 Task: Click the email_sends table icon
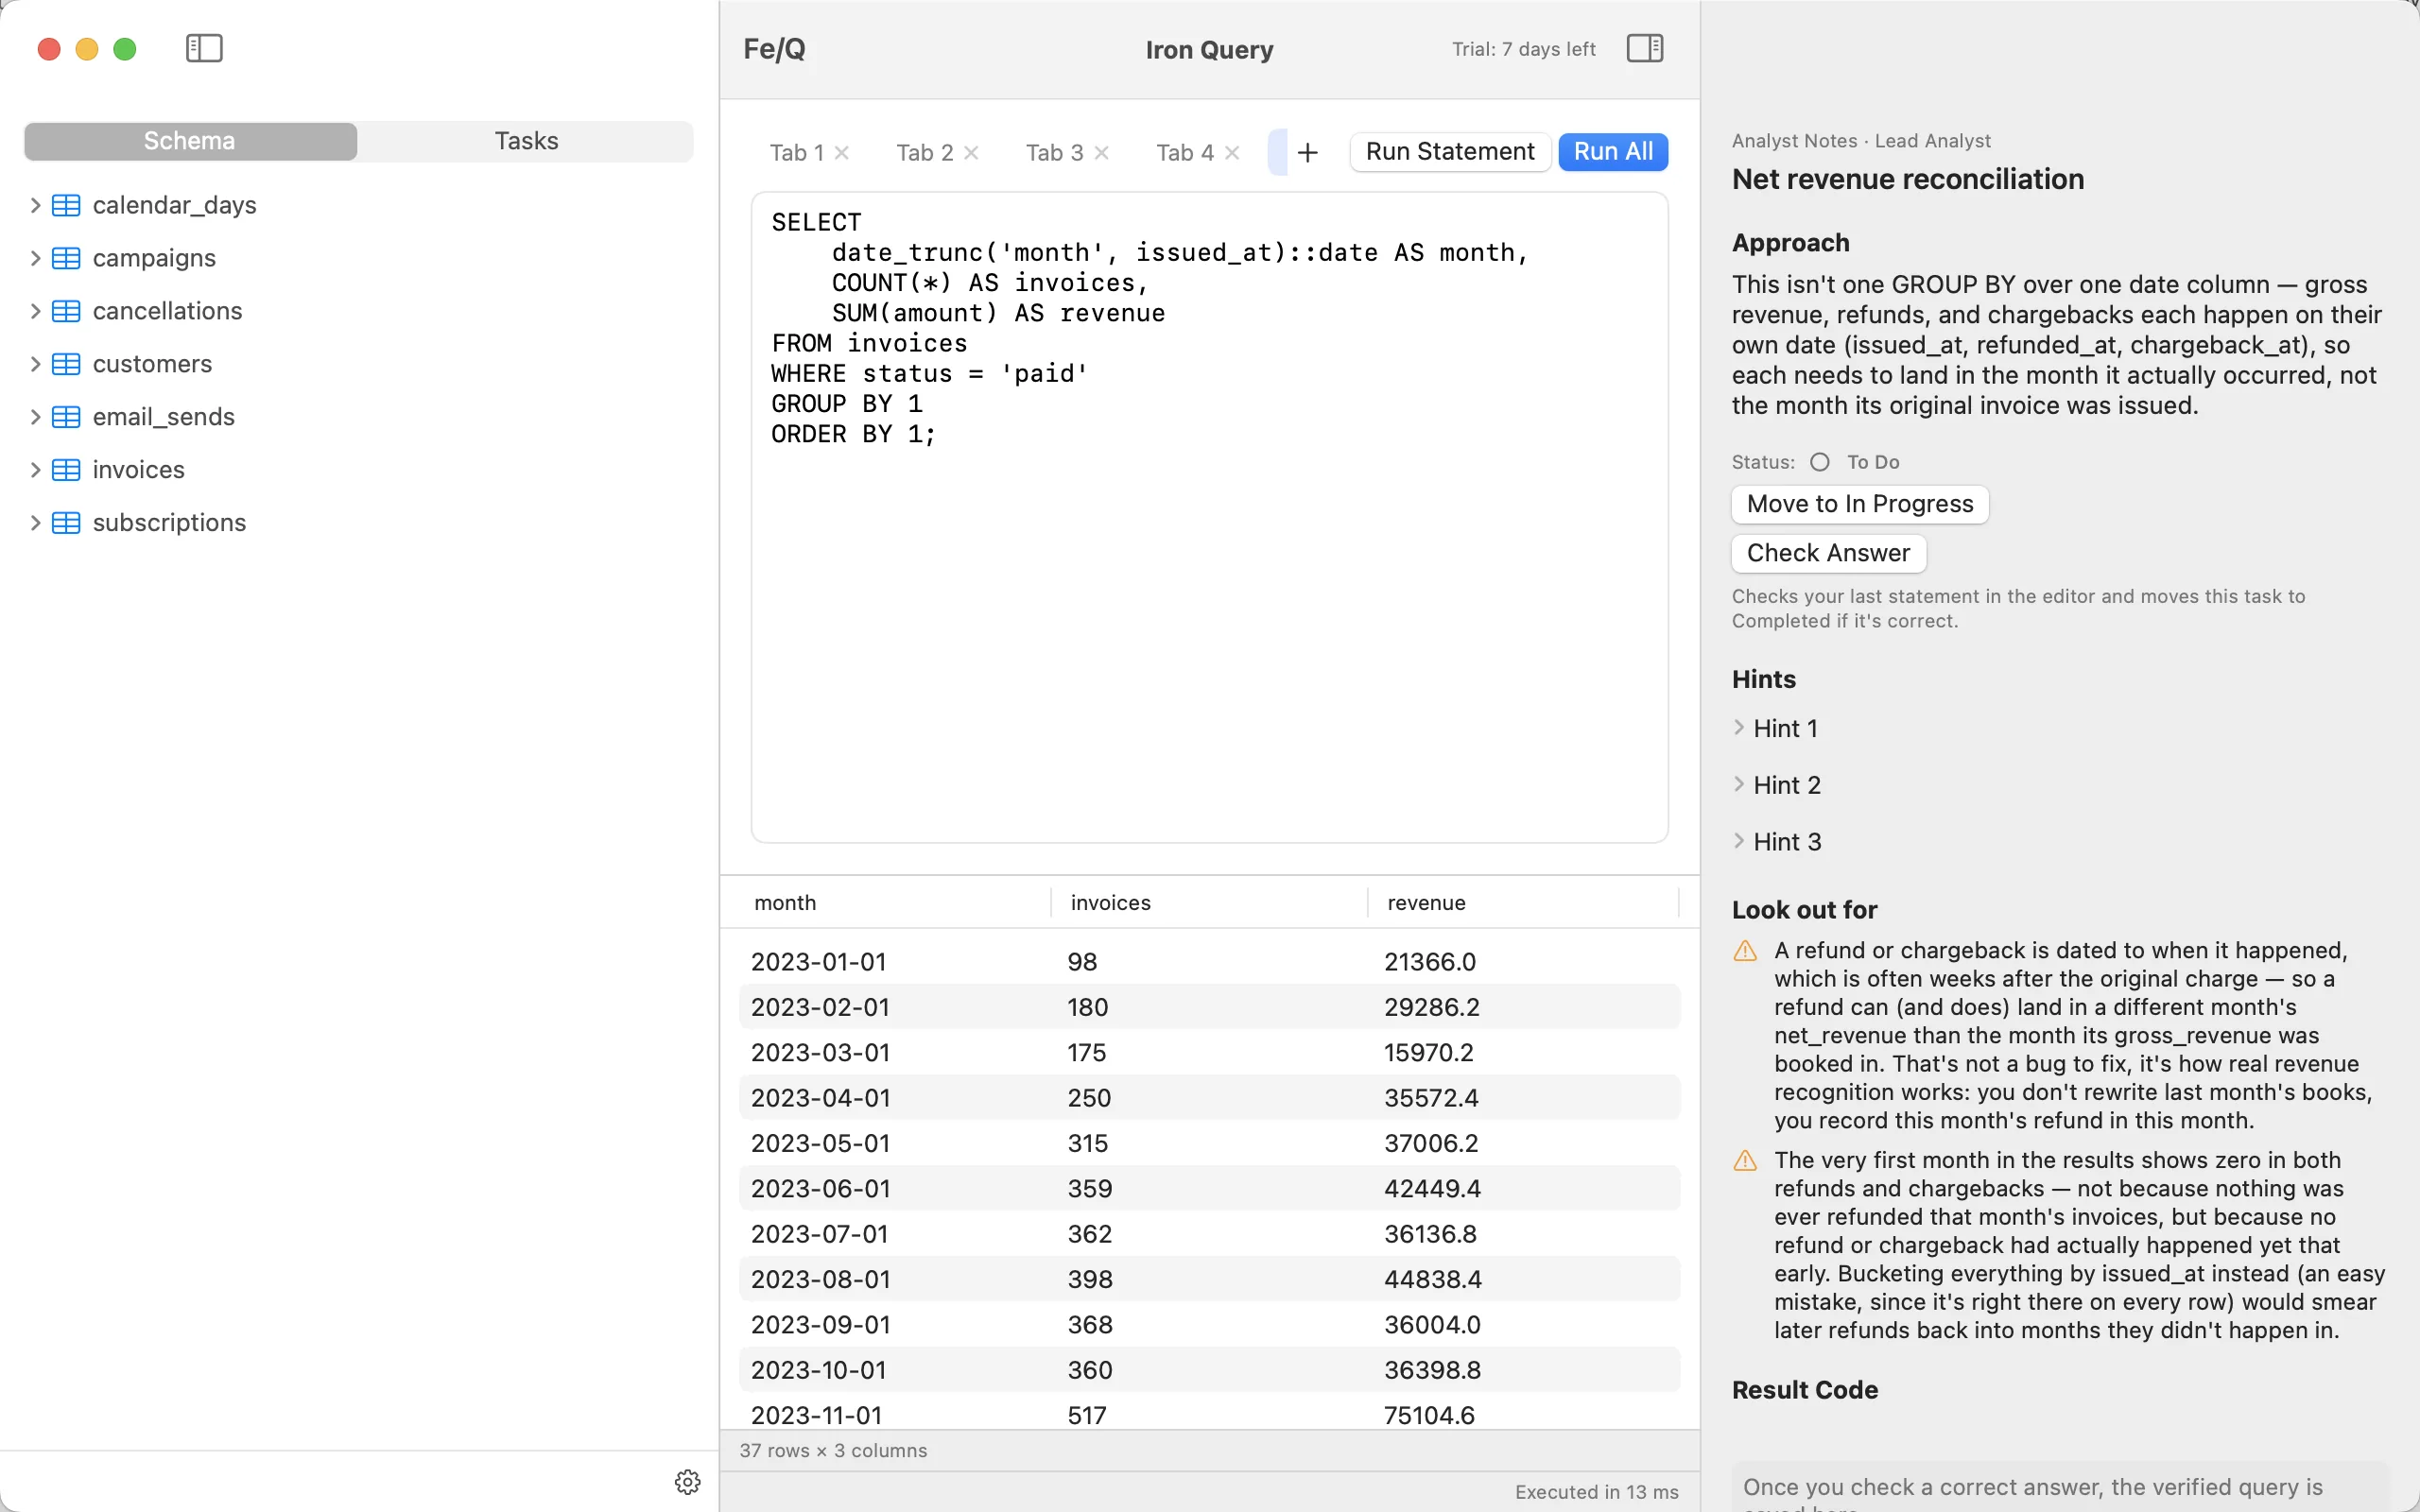(66, 417)
